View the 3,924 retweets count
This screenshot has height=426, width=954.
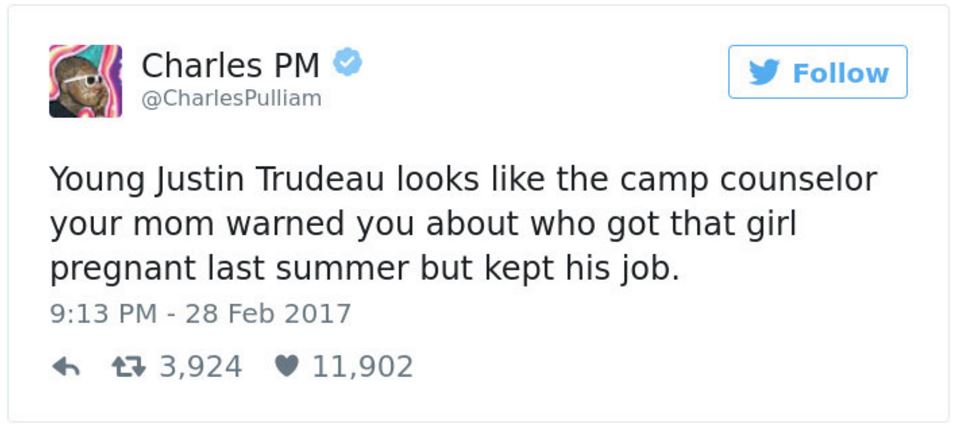(200, 367)
